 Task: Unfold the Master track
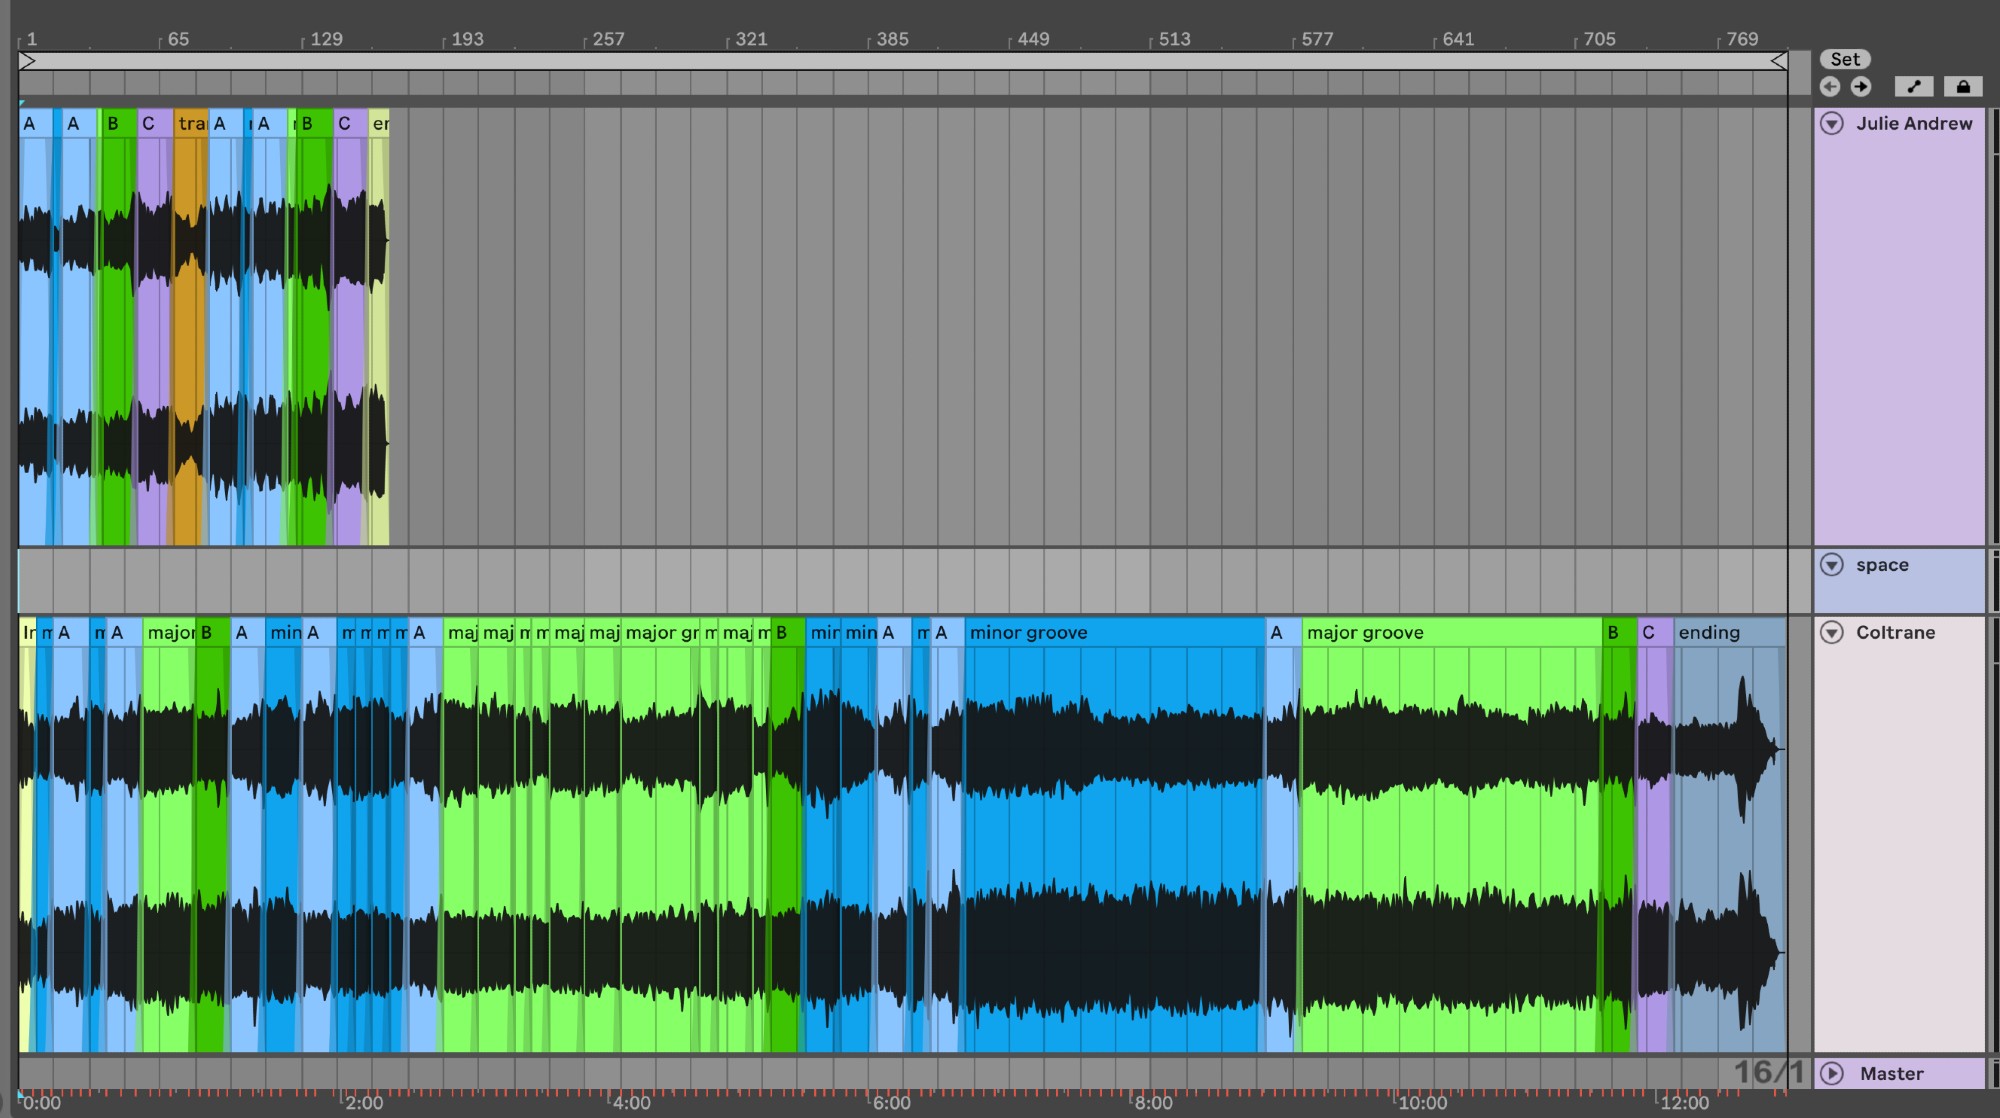coord(1832,1074)
